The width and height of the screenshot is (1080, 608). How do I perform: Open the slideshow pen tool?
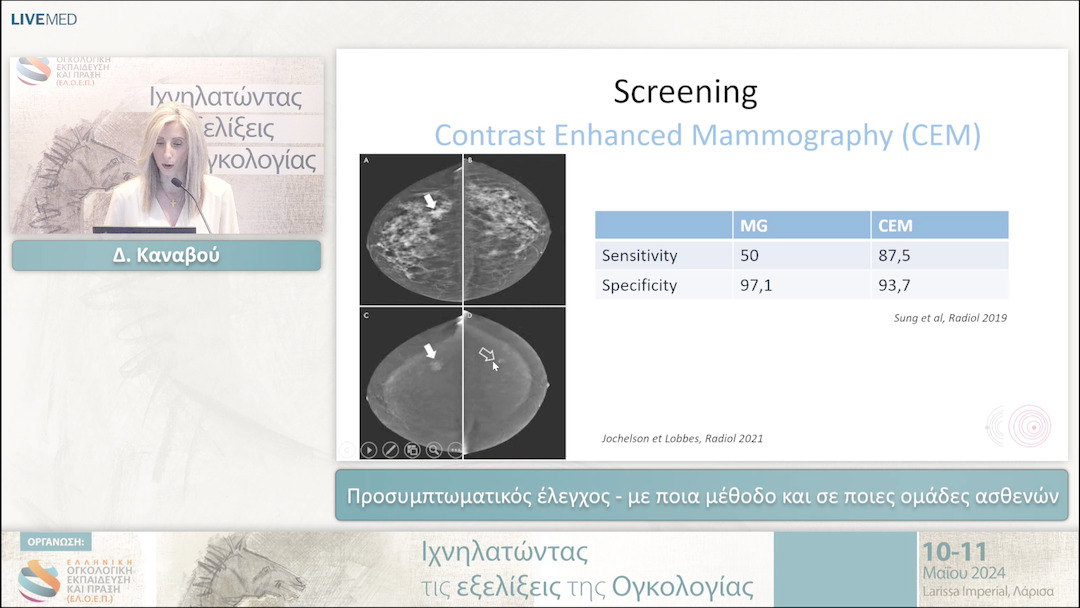click(391, 450)
